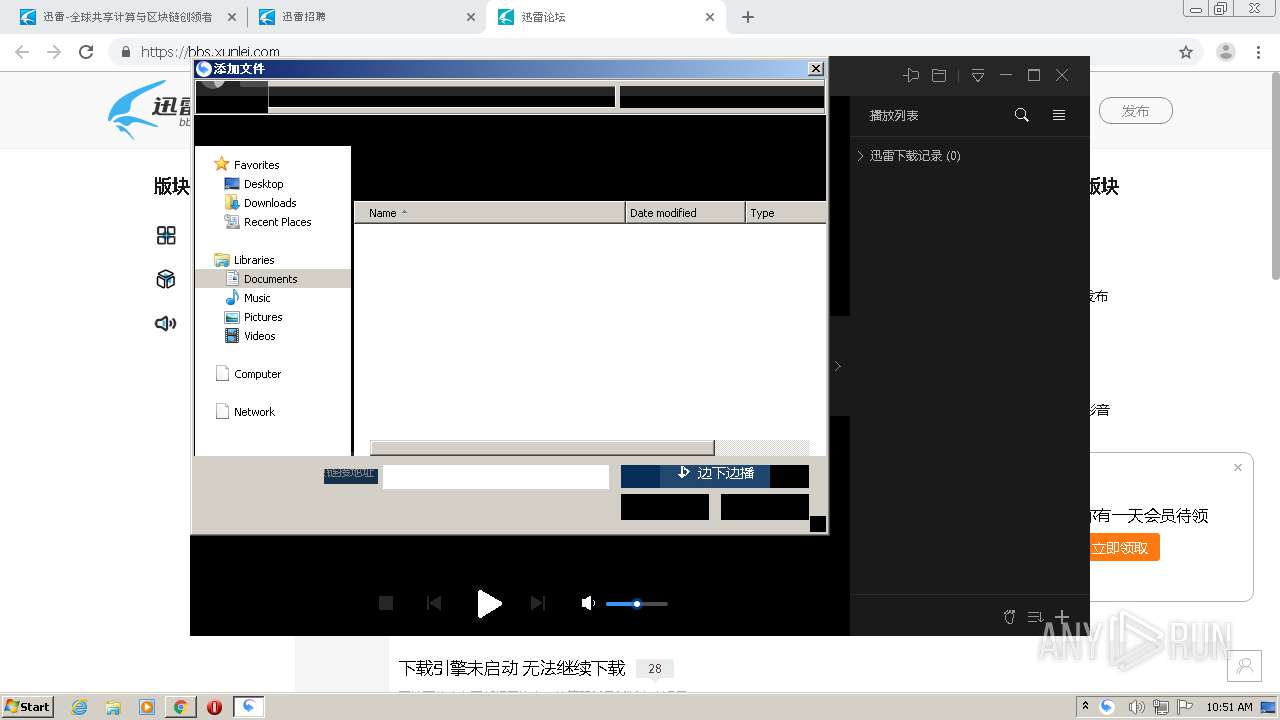
Task: Clear playlist with the trash icon
Action: coord(1009,617)
